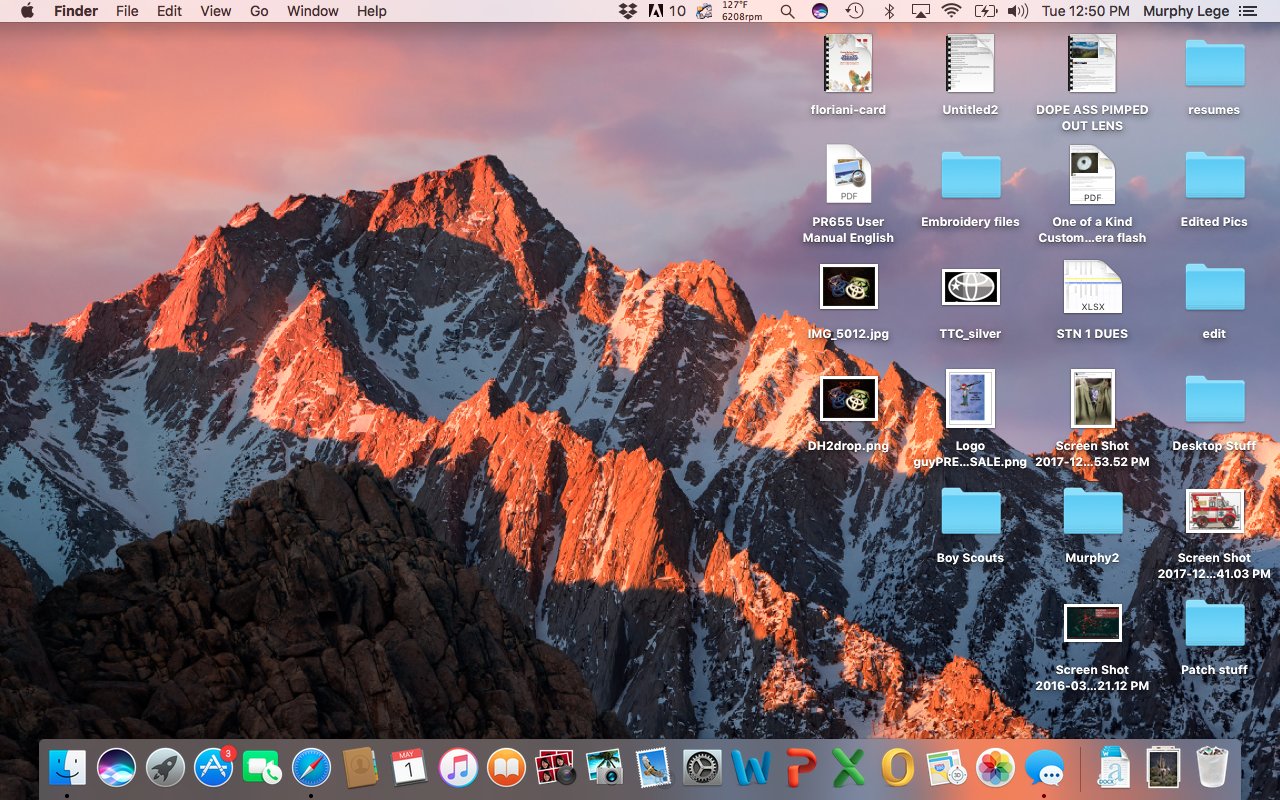Open Spotlight search magnifier
This screenshot has width=1280, height=800.
pos(787,11)
